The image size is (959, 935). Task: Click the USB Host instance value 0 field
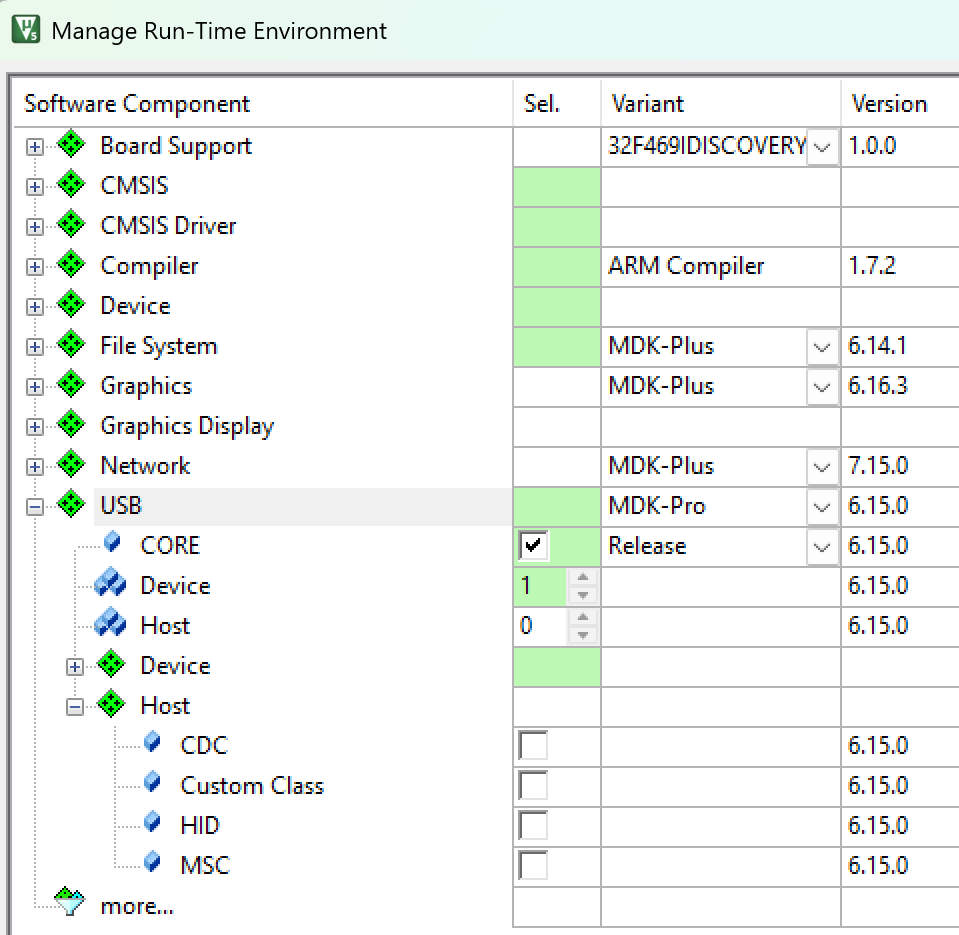click(x=541, y=626)
